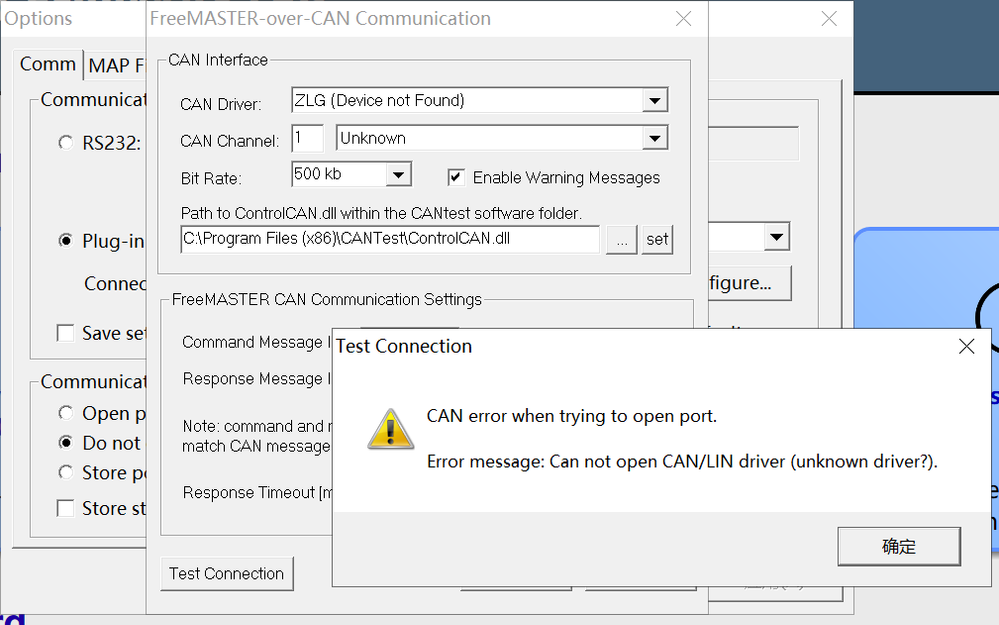Click the browse (...) button for ControlCAN.dll path
The image size is (999, 625).
(x=621, y=240)
